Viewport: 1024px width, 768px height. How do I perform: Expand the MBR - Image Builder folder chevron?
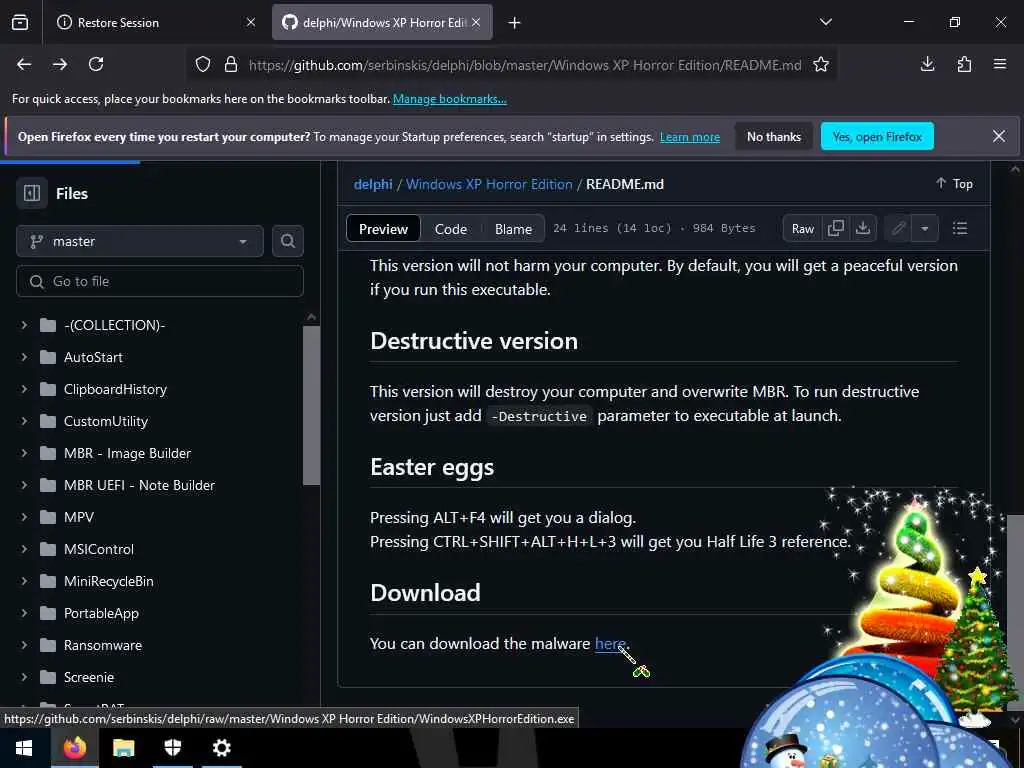(24, 453)
